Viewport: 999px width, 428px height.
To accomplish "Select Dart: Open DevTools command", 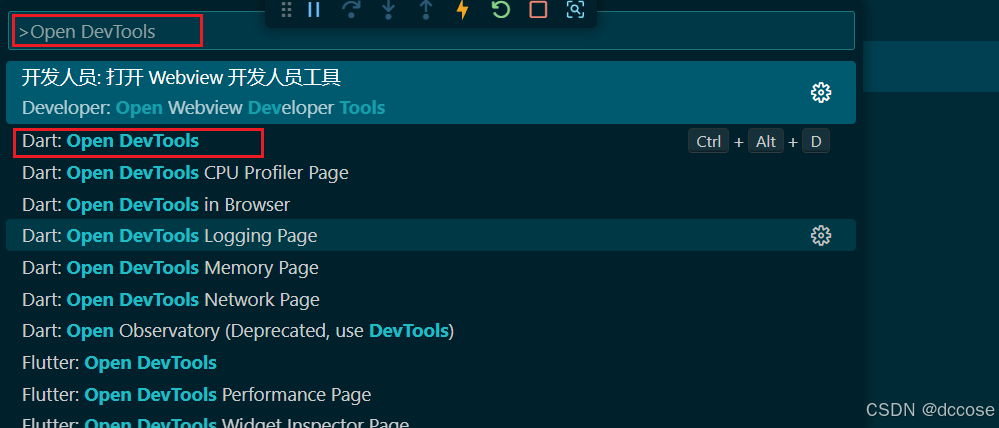I will (x=431, y=141).
